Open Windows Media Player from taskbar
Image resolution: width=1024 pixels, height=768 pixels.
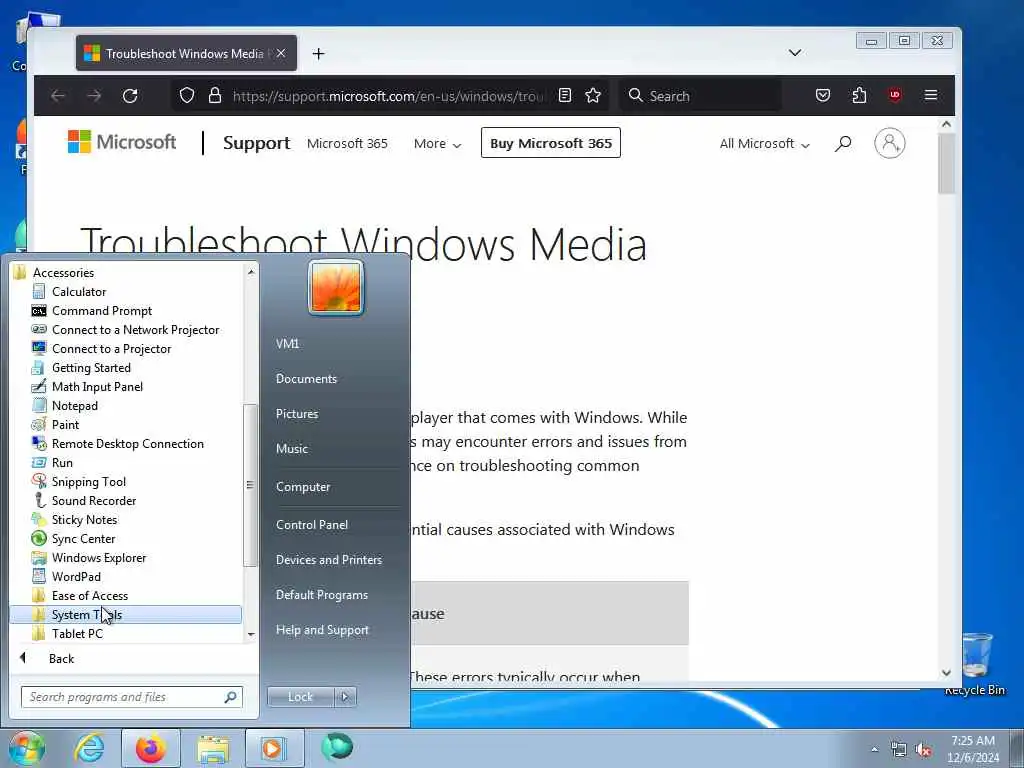point(274,748)
